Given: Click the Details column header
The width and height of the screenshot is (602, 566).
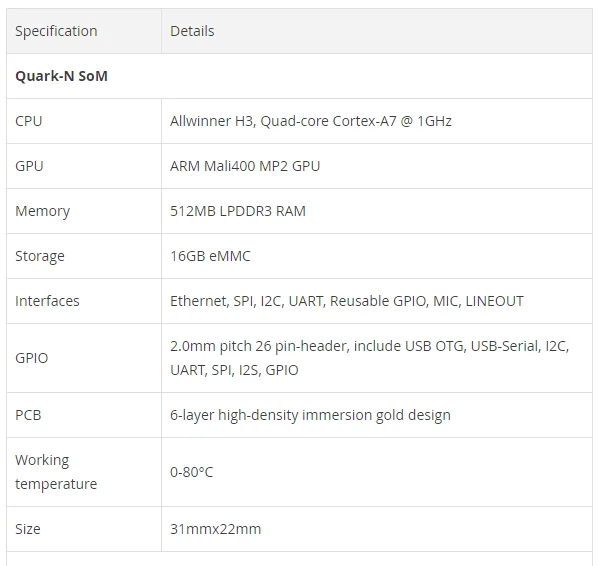Looking at the screenshot, I should [x=192, y=31].
